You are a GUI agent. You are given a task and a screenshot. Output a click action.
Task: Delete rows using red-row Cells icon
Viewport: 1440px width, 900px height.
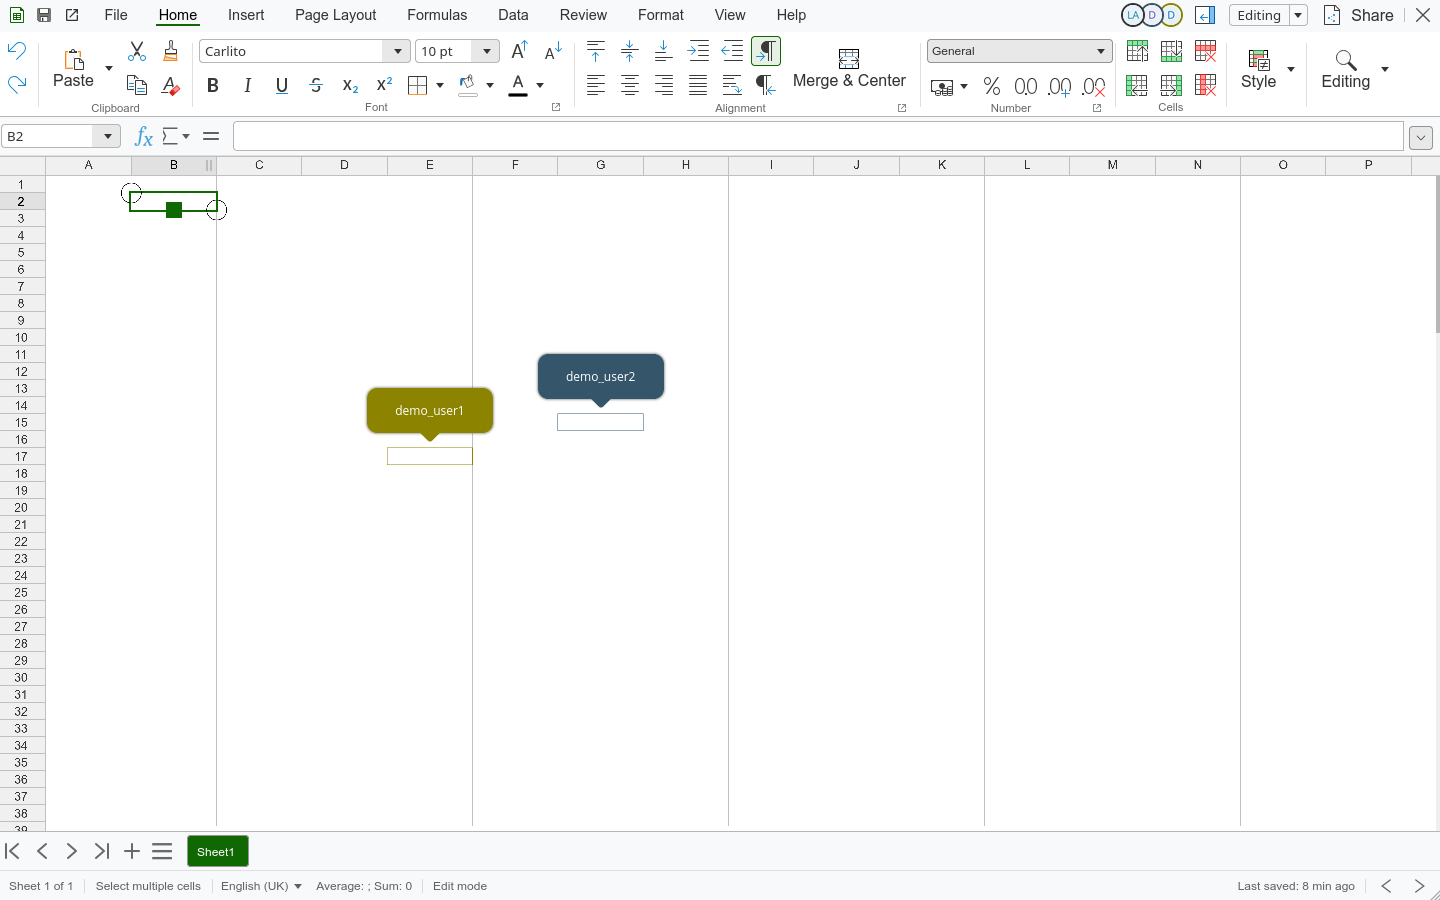tap(1206, 51)
